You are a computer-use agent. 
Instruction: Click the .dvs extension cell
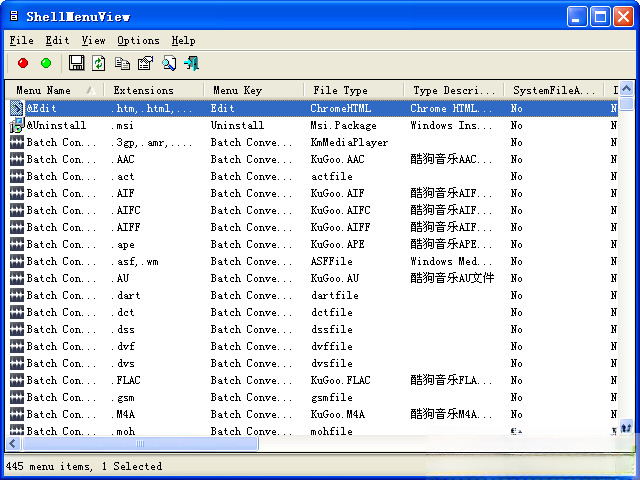click(x=123, y=363)
